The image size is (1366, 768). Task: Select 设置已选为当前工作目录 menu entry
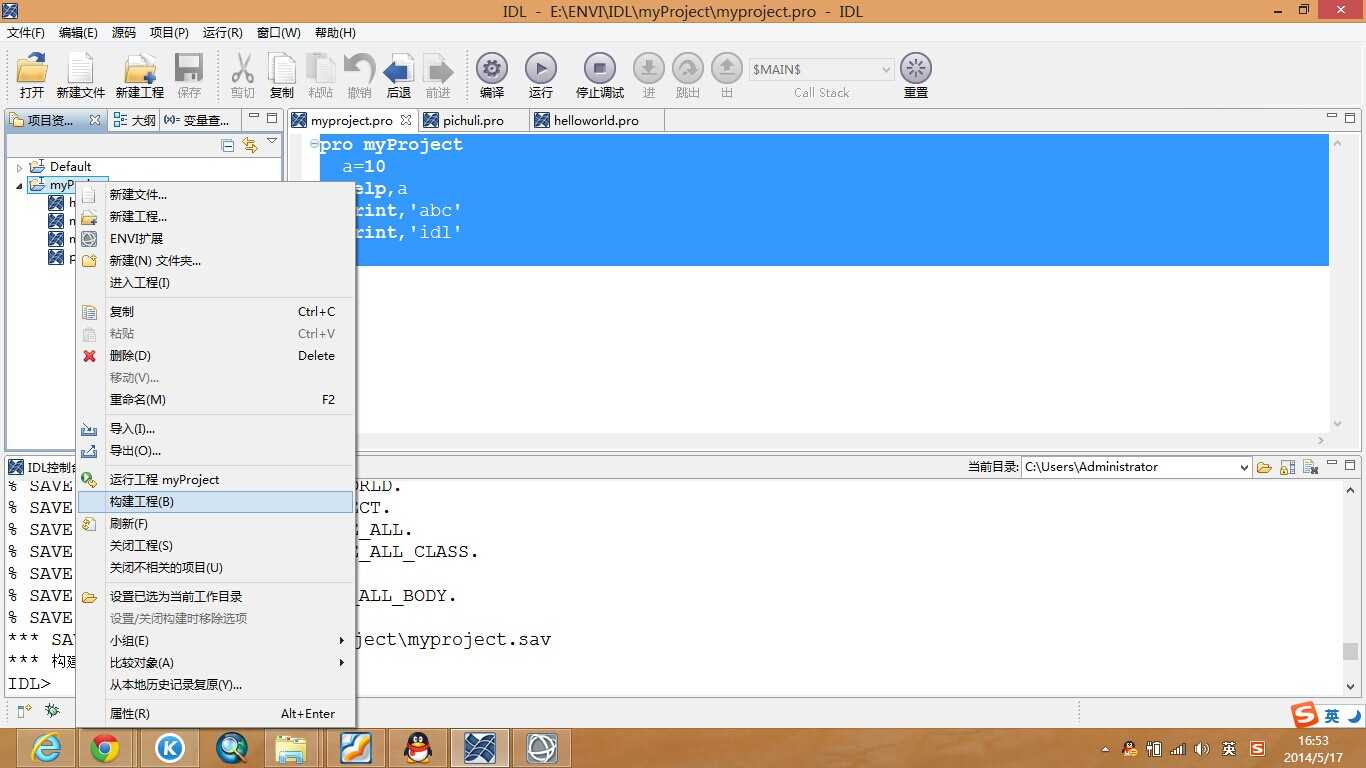[x=216, y=596]
